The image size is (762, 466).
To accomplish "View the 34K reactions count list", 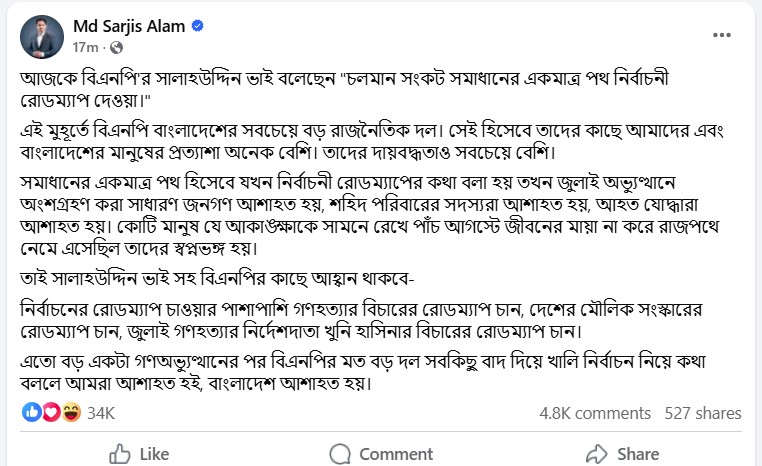I will (x=102, y=412).
